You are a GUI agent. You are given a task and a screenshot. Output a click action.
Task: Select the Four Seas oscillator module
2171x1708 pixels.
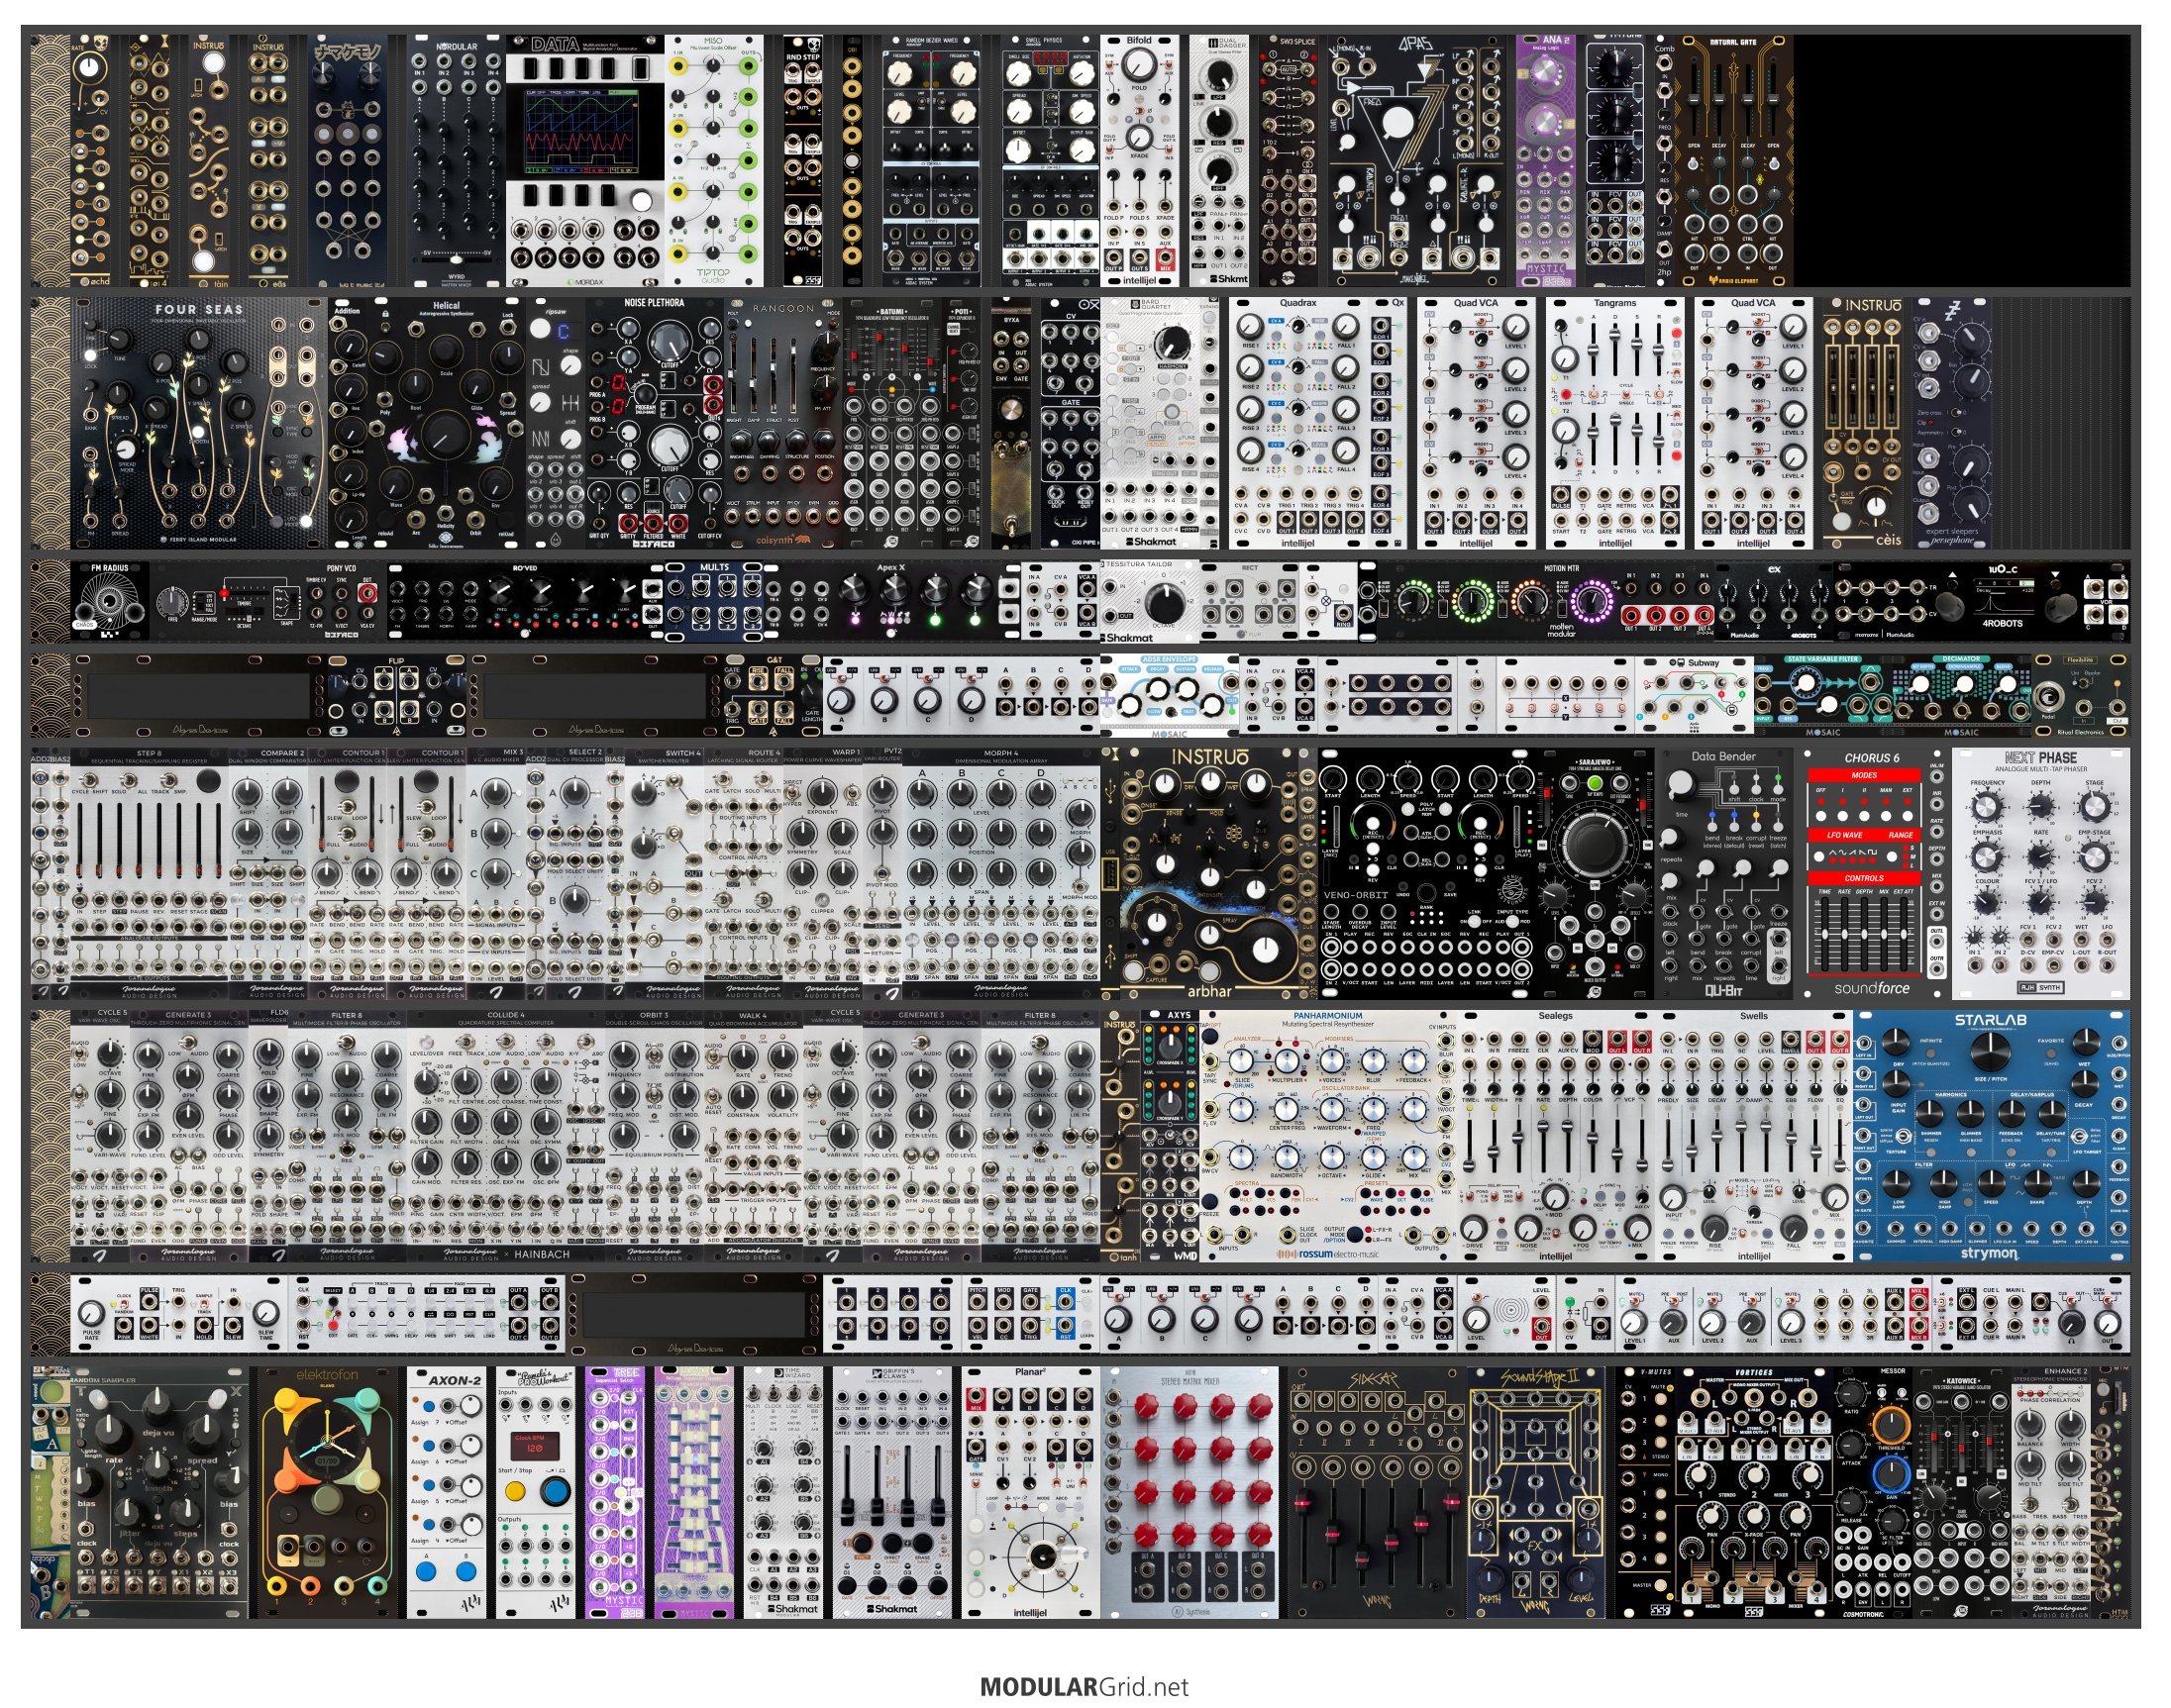199,423
